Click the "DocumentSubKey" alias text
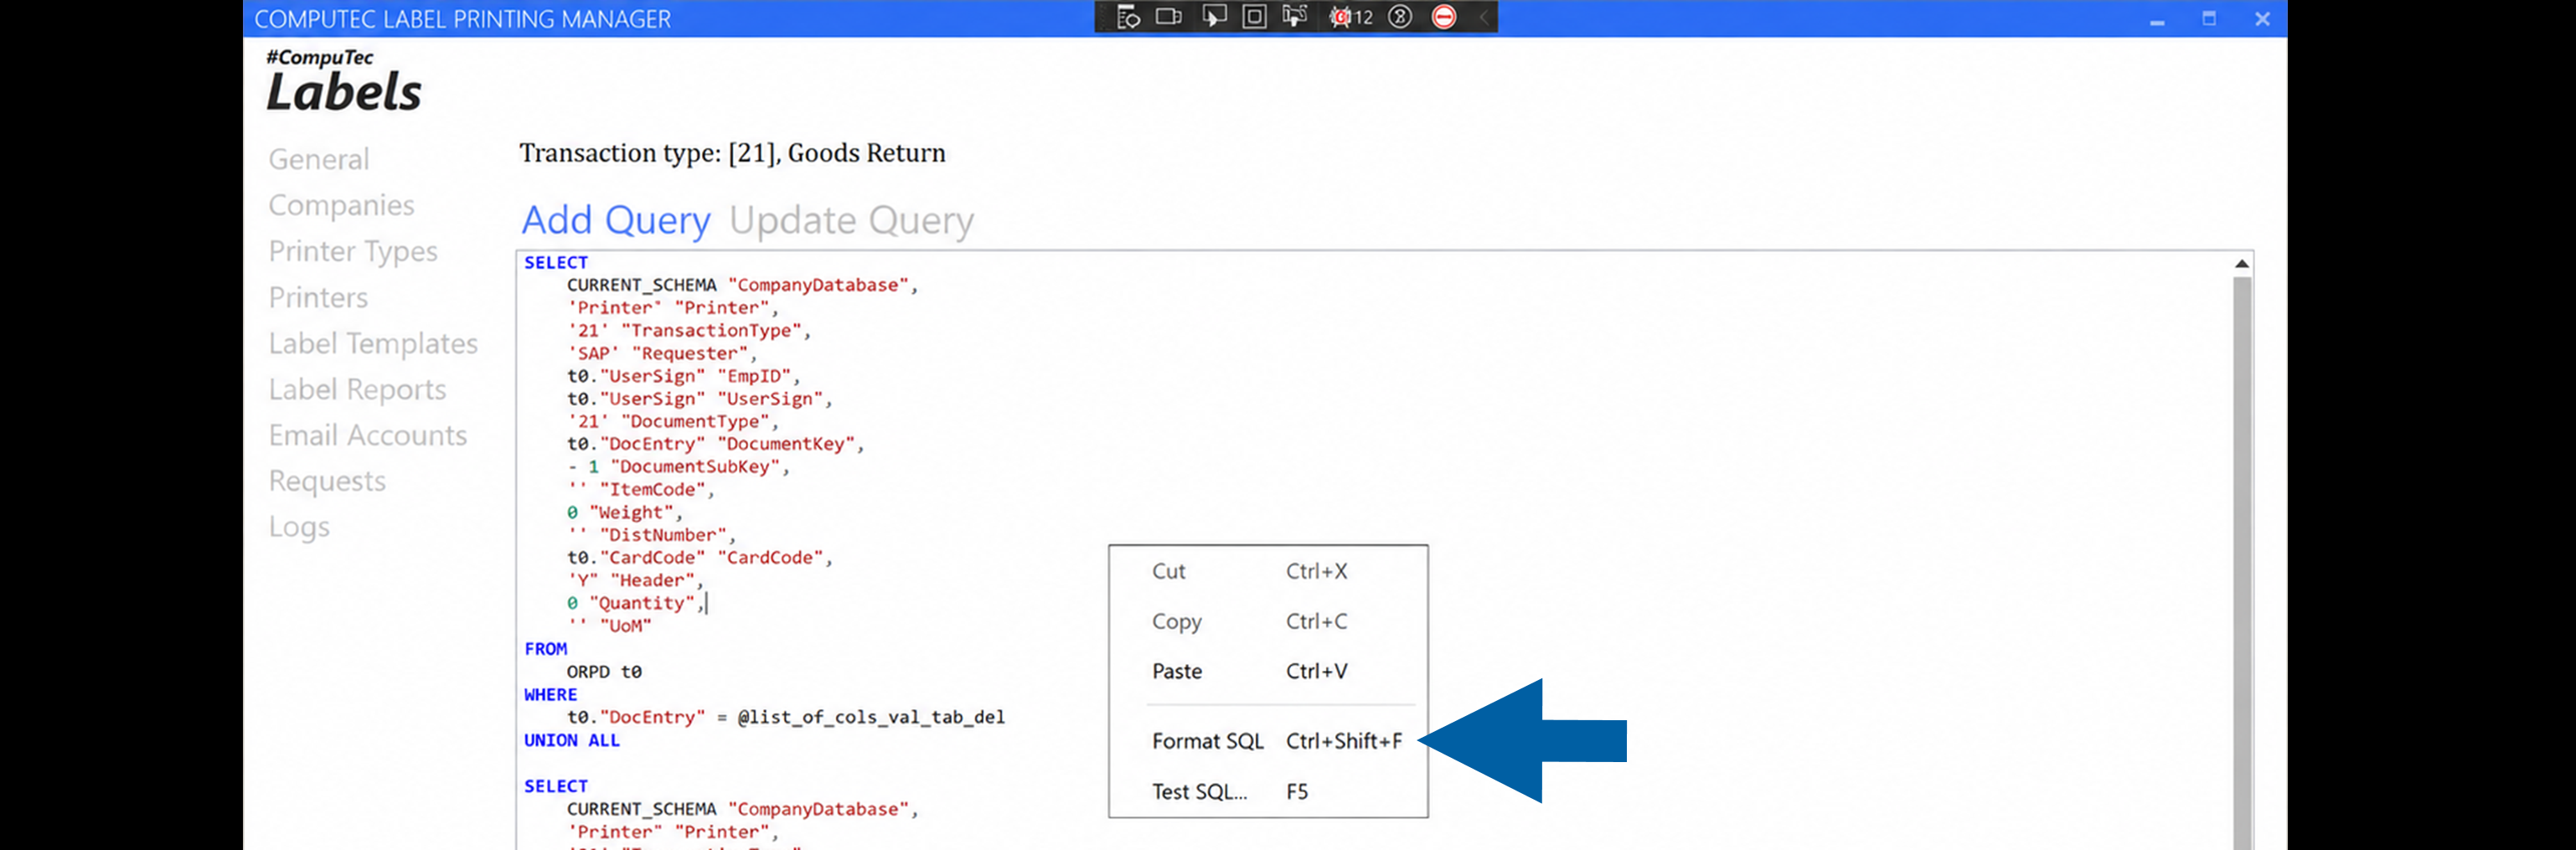The height and width of the screenshot is (850, 2576). (695, 467)
